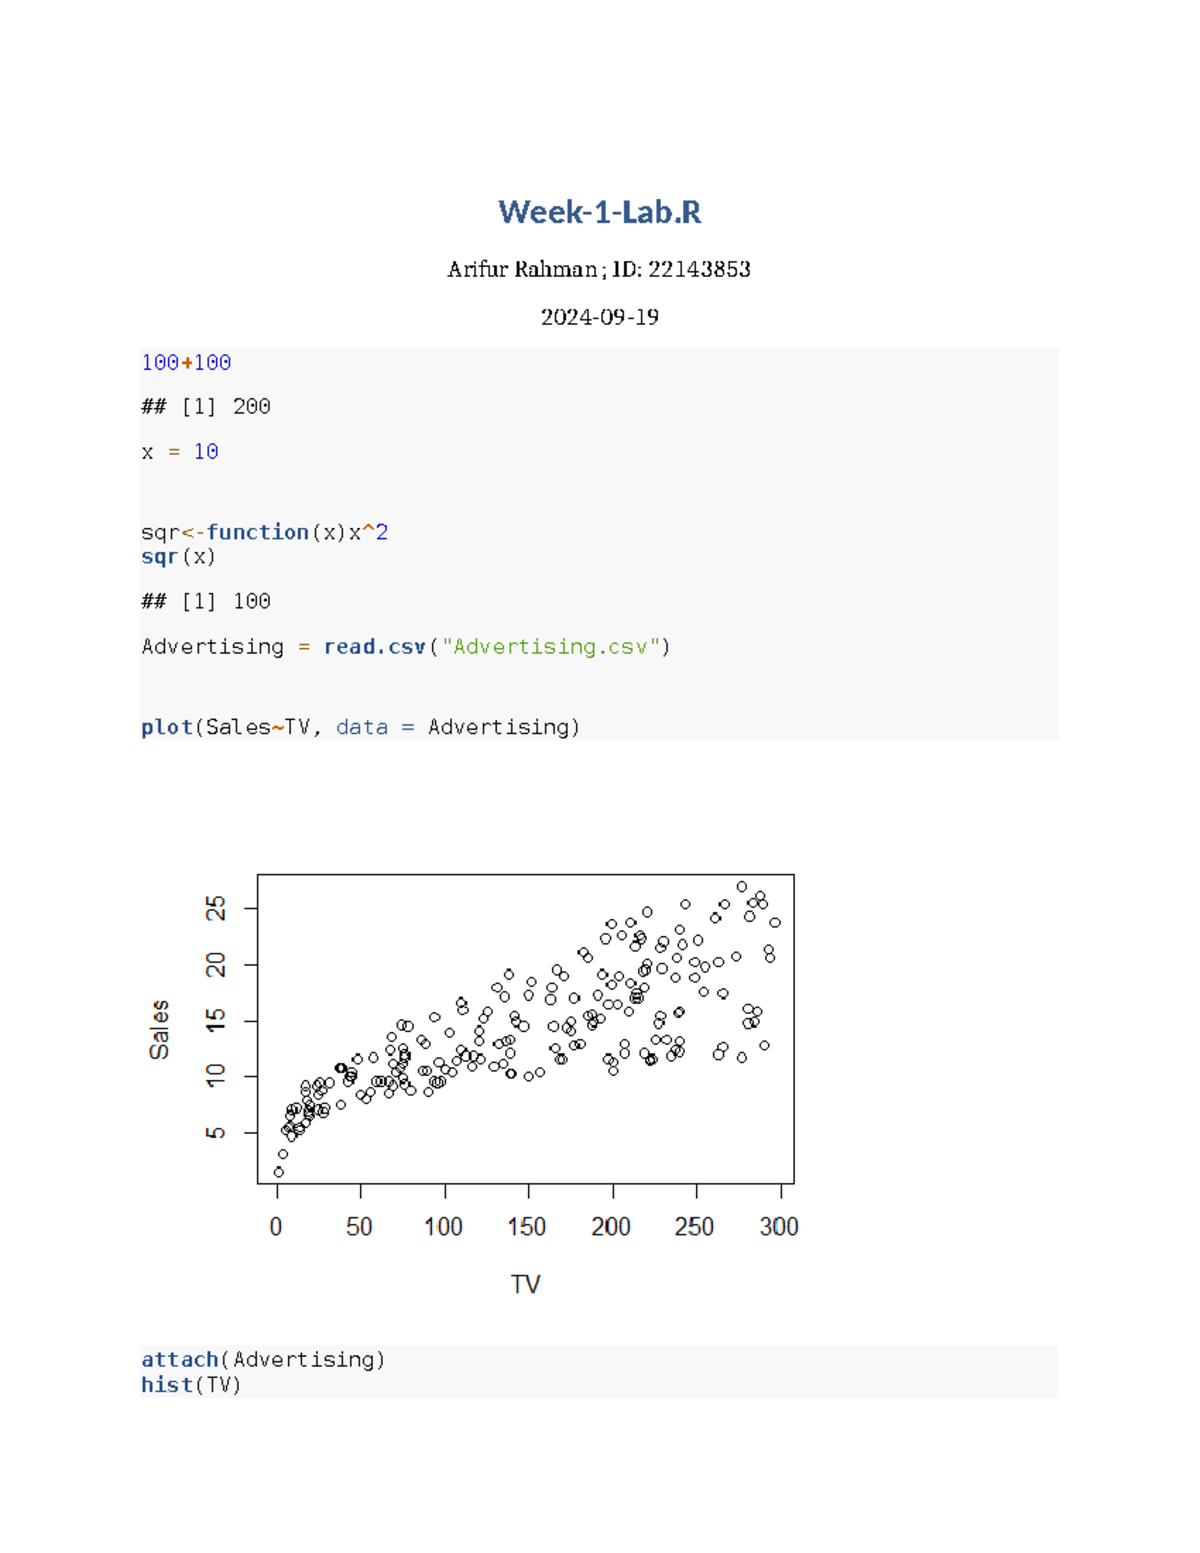Click the 5 tick label on y-axis
This screenshot has height=1553, width=1200.
tap(215, 1132)
